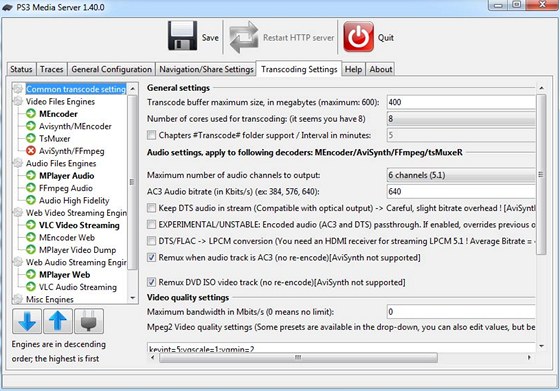
Task: Click gear icon of Video Files Engines
Action: pos(18,101)
